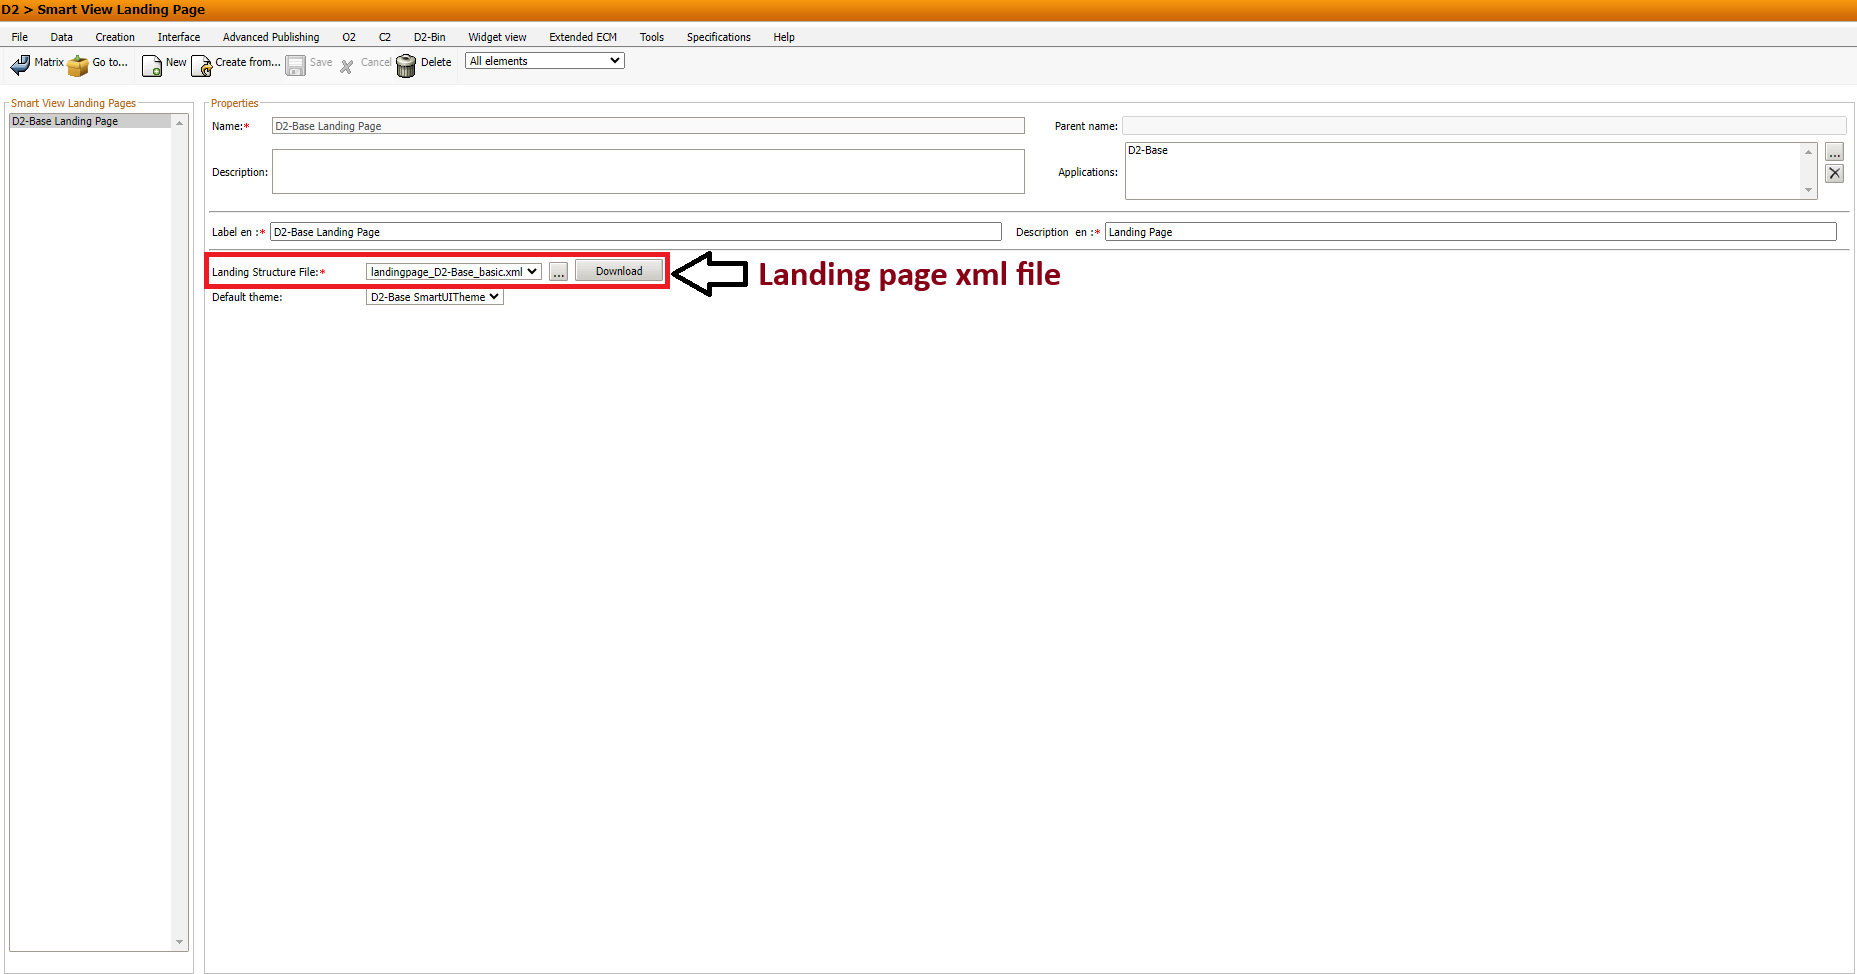Click the Name input field
This screenshot has height=974, width=1857.
[648, 126]
